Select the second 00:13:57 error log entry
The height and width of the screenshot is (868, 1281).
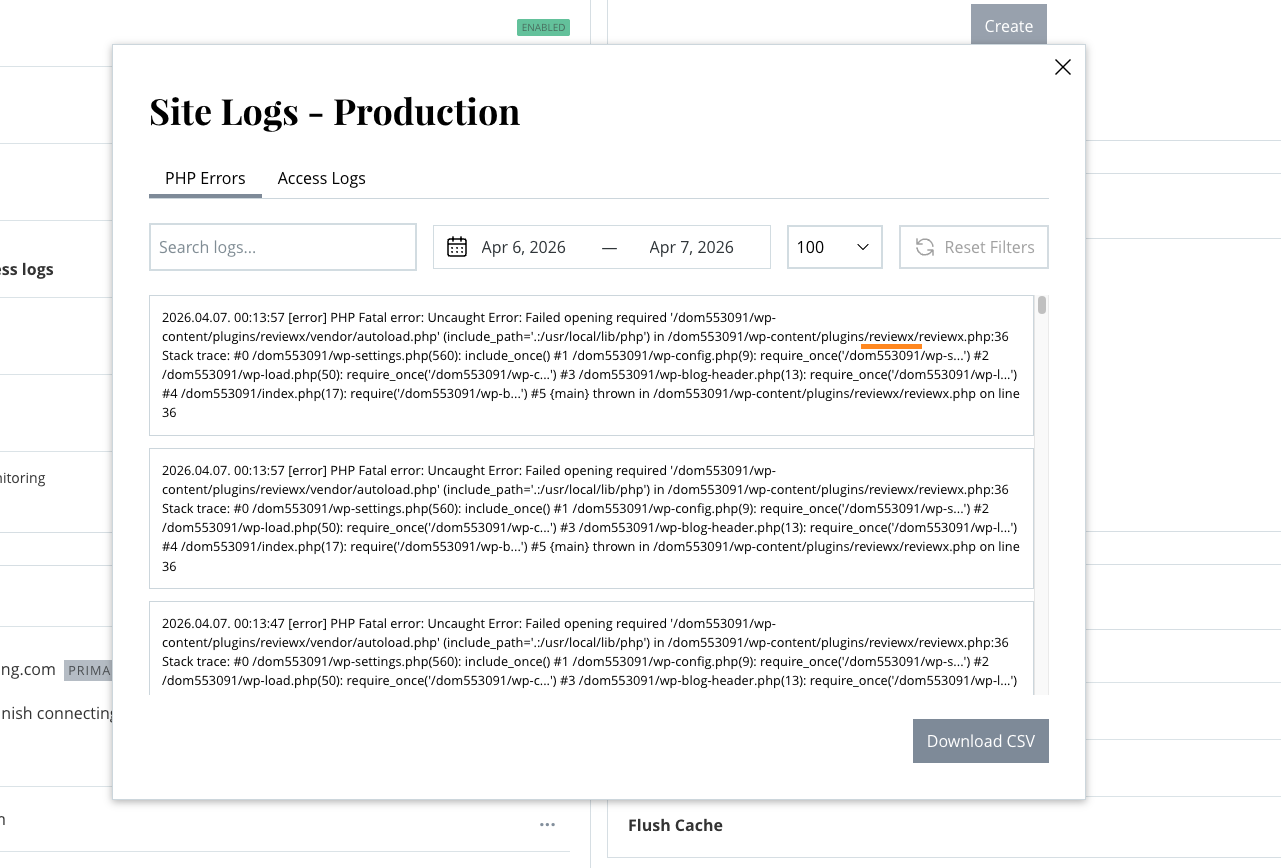(591, 518)
